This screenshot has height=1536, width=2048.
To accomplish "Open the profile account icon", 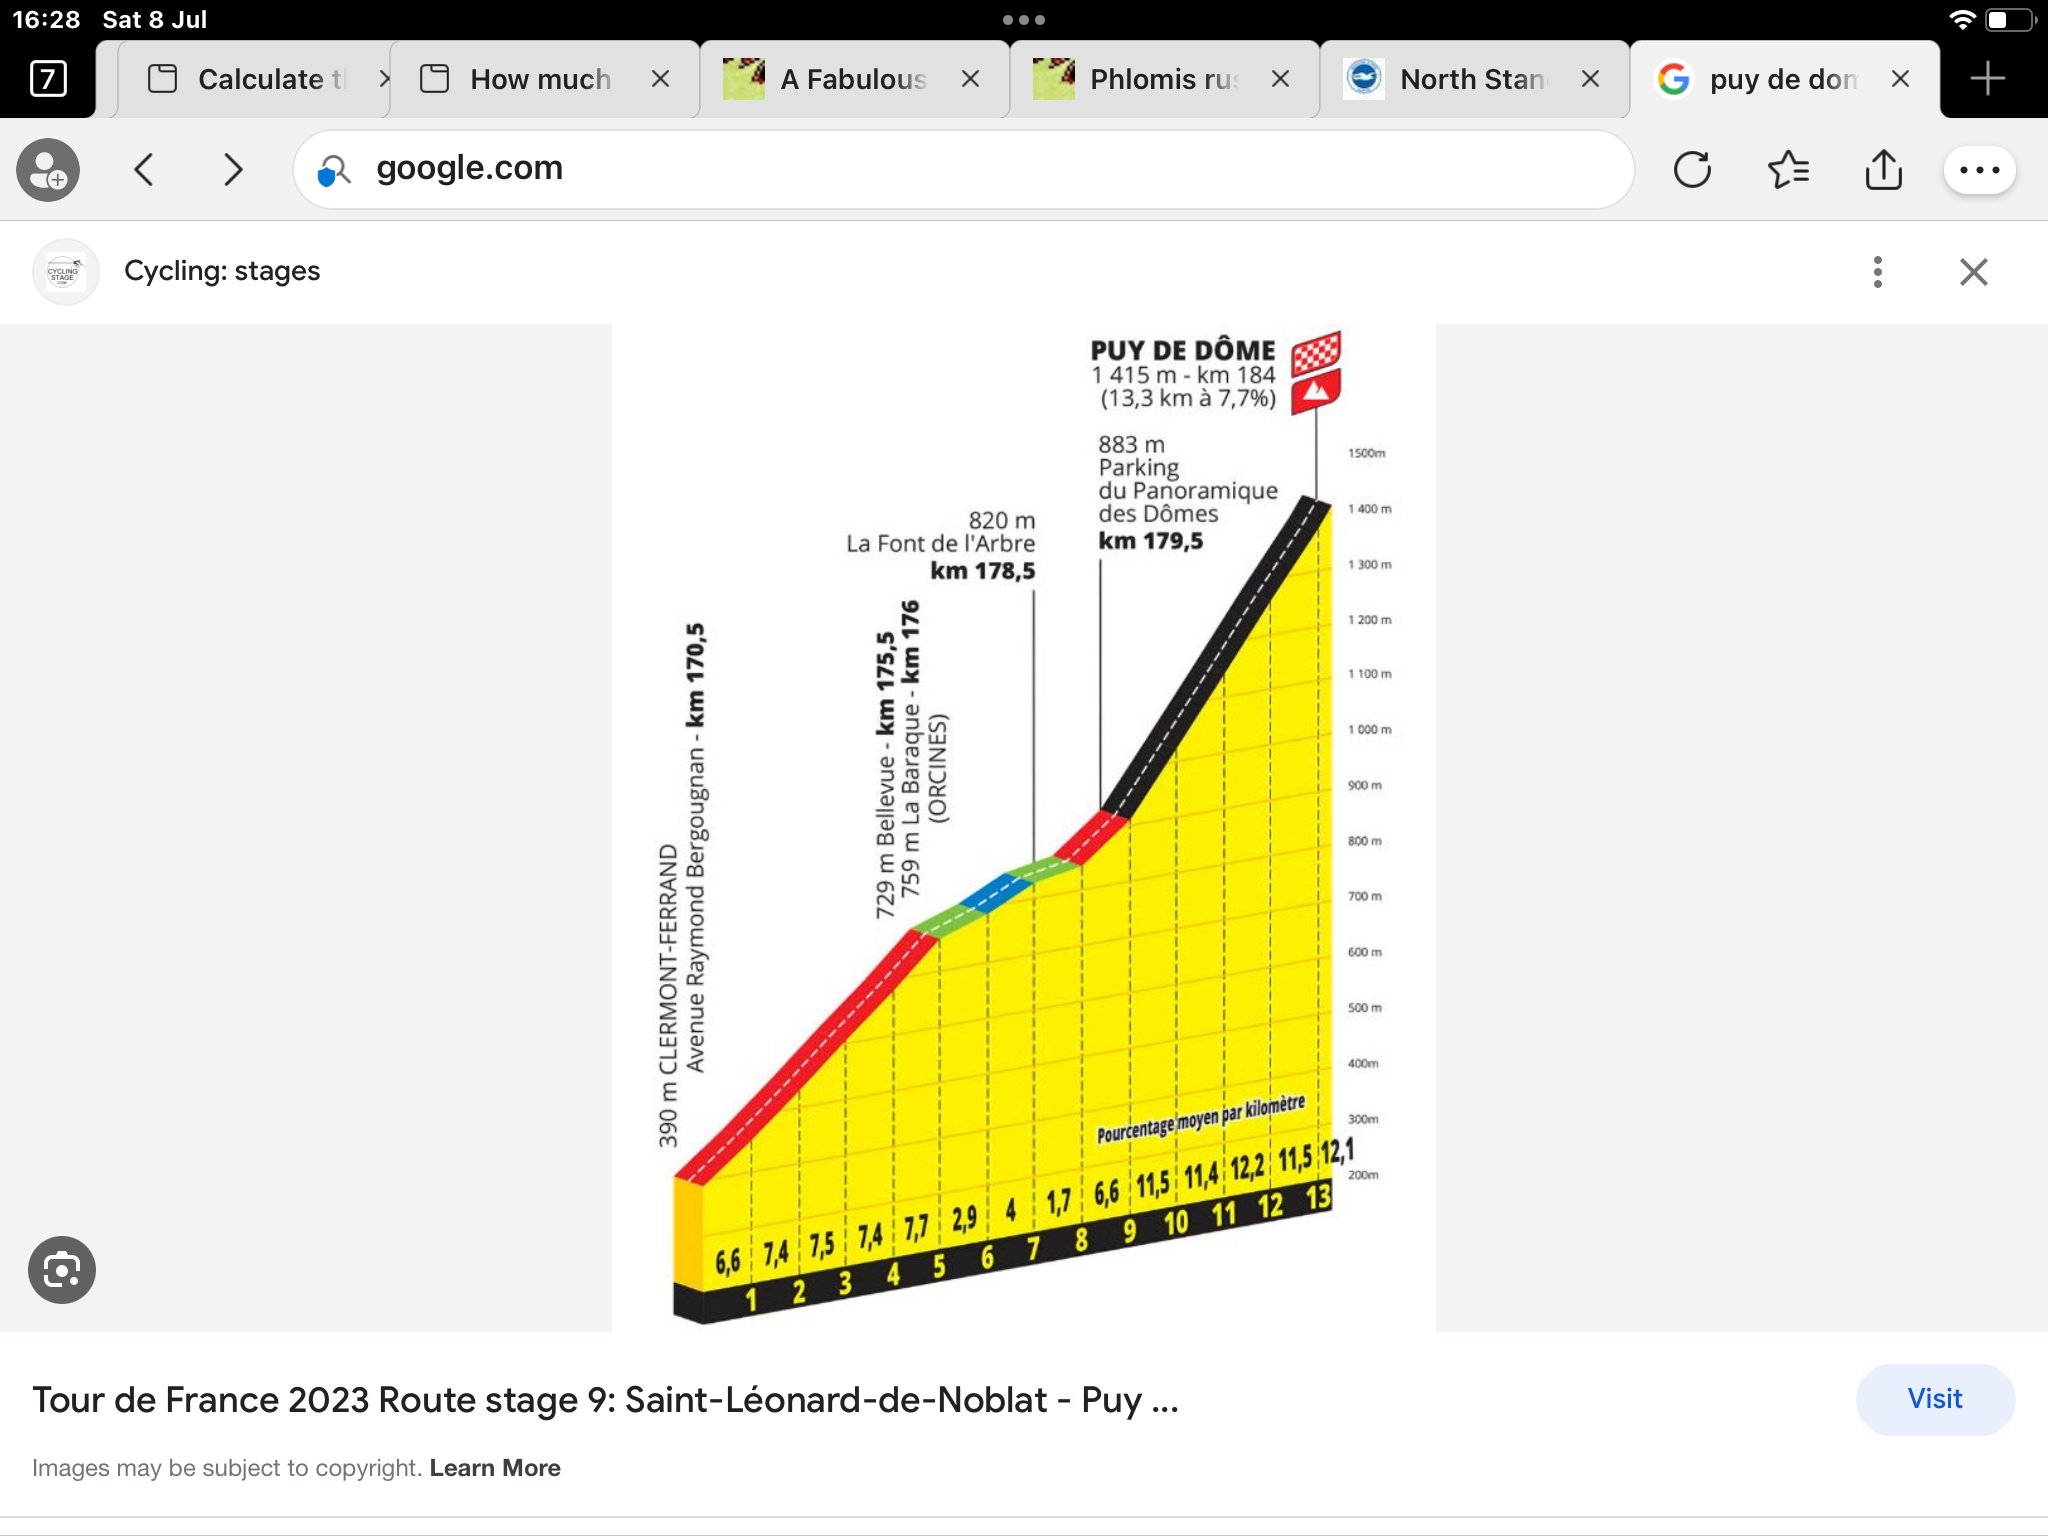I will (x=48, y=170).
